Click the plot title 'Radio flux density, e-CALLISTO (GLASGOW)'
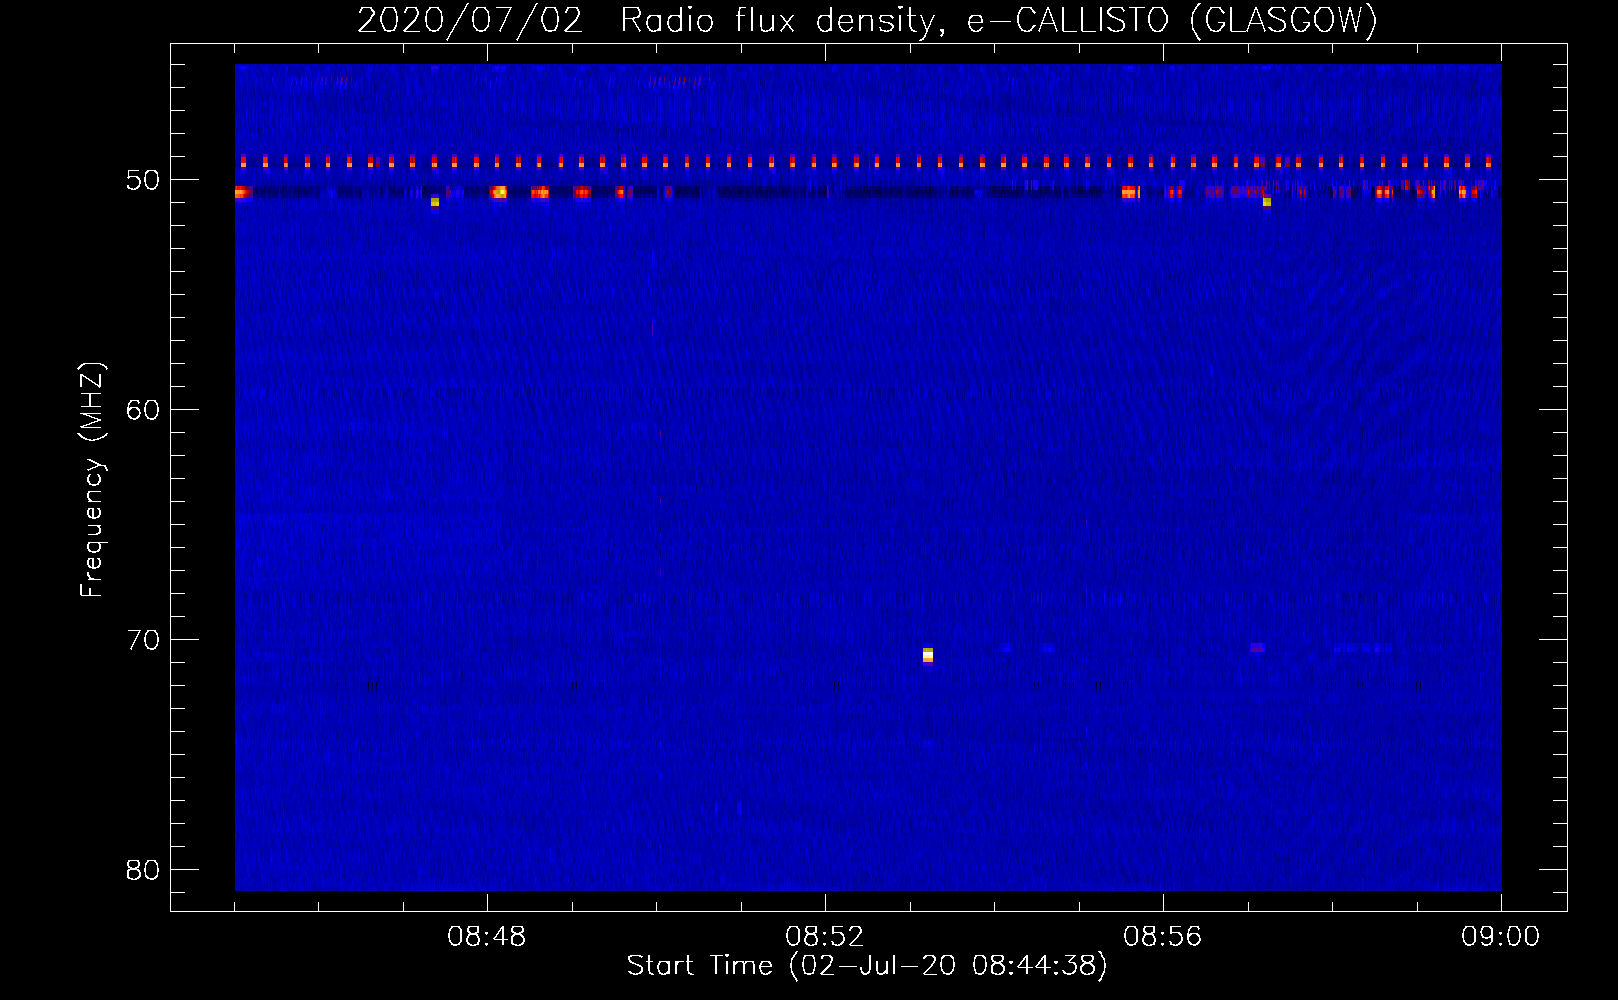 point(999,20)
